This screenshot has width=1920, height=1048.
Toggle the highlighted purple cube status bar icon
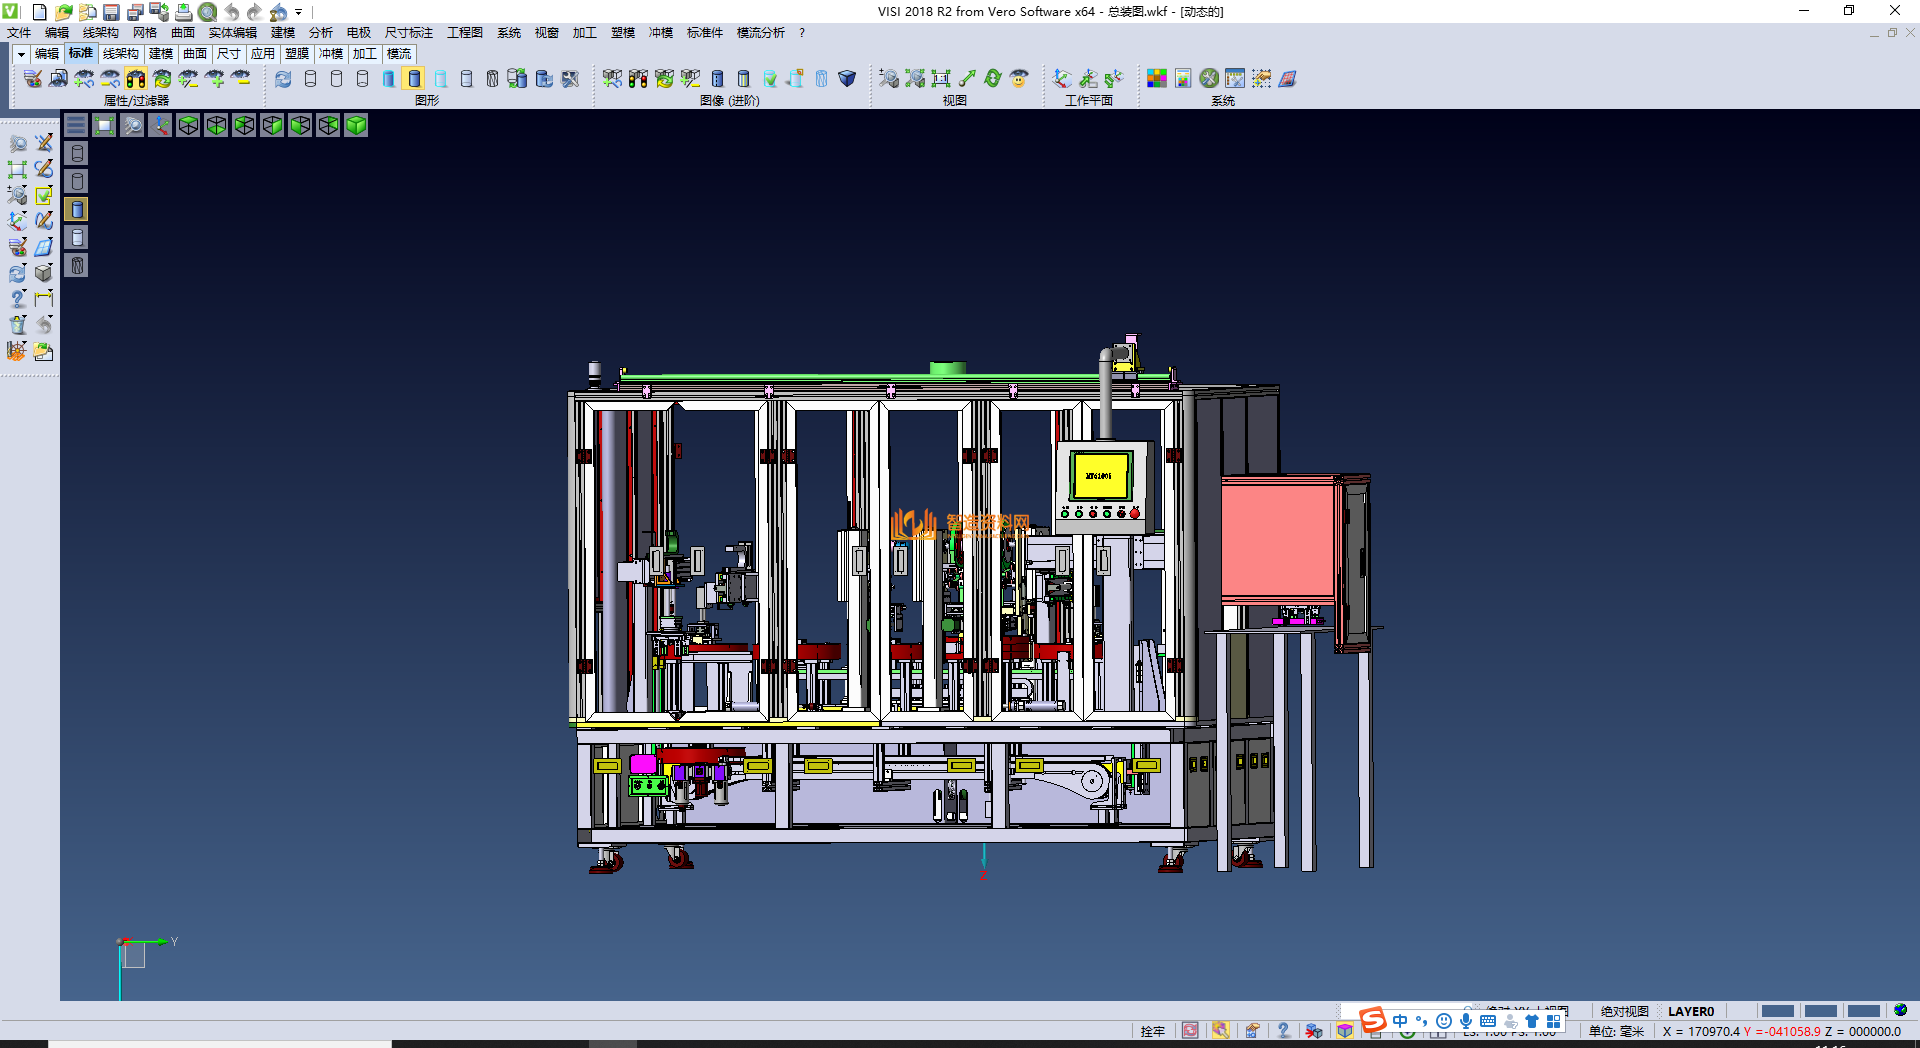[1345, 1031]
